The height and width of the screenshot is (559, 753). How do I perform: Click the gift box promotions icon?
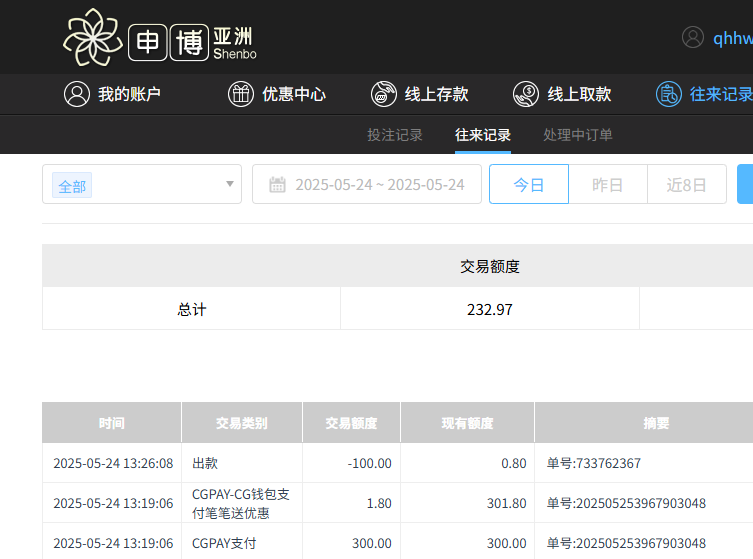pyautogui.click(x=241, y=94)
